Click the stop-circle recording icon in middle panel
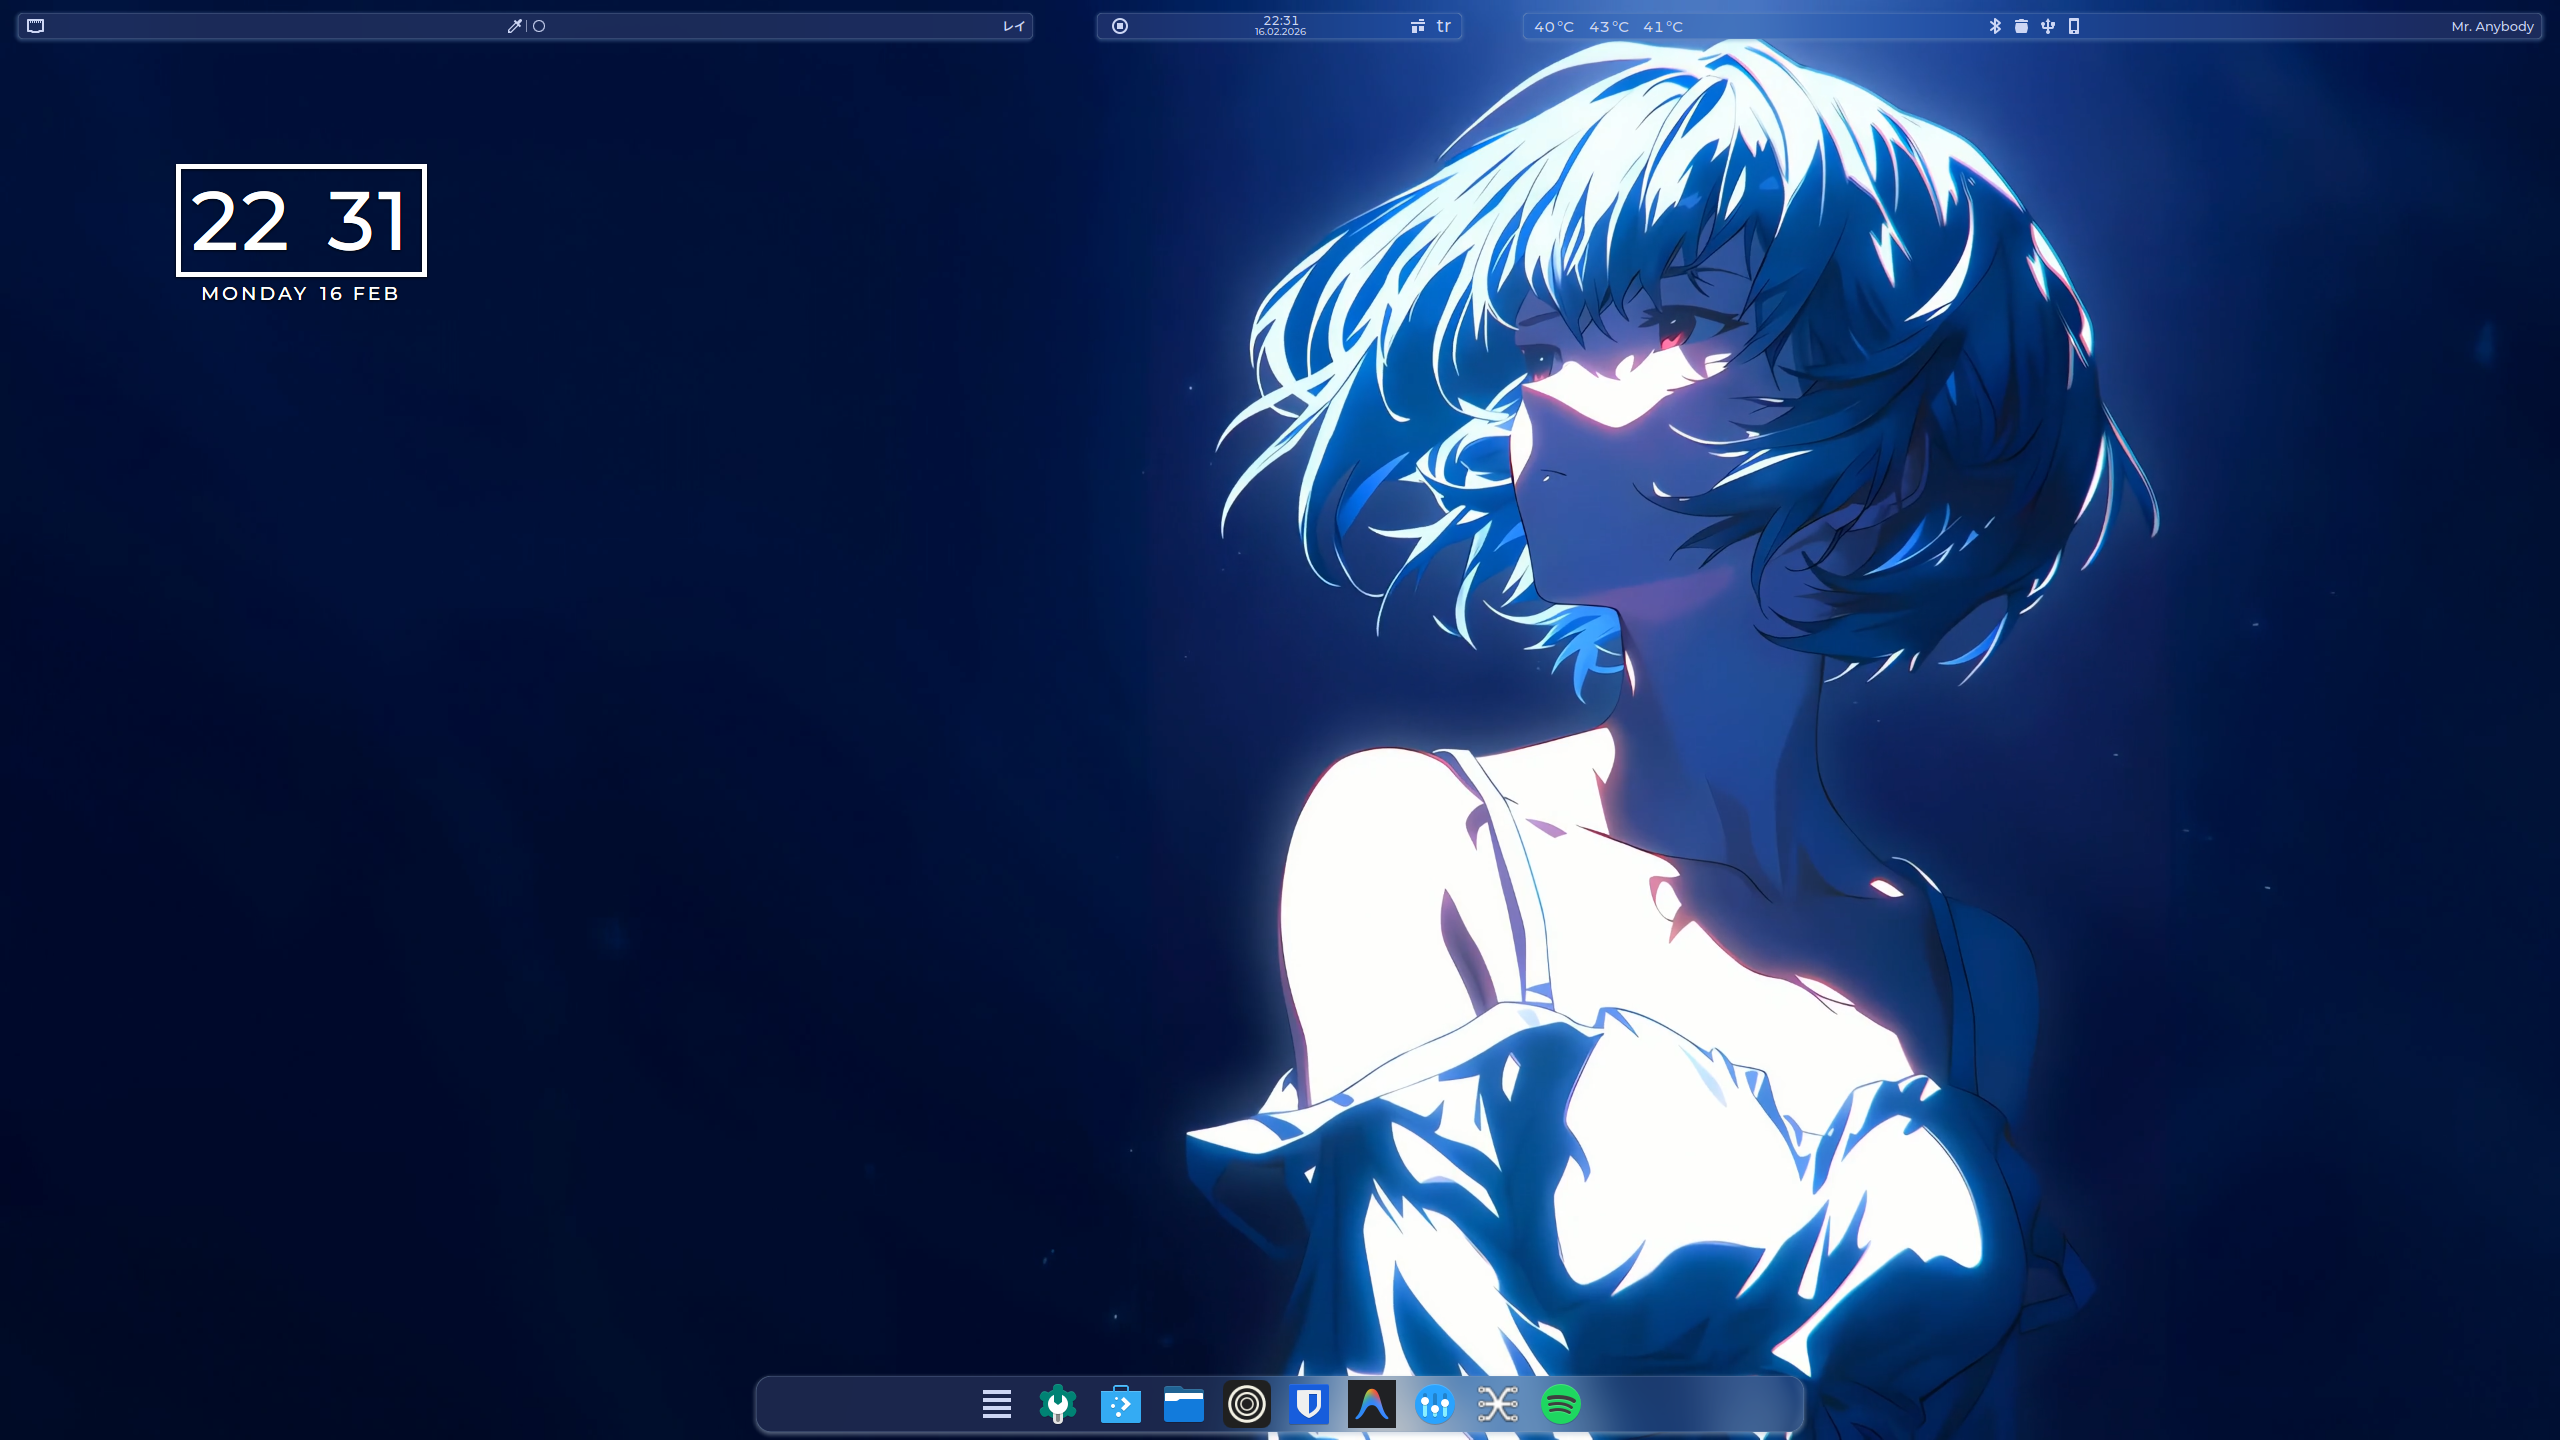 (x=1120, y=26)
